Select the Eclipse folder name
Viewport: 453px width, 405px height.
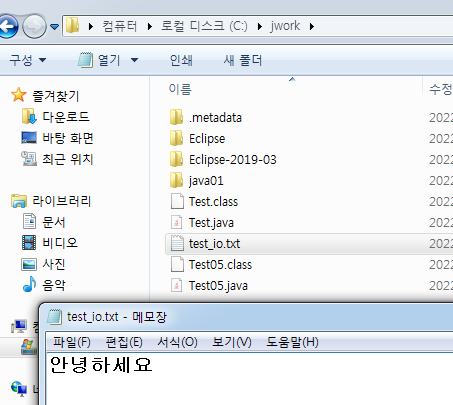[207, 139]
